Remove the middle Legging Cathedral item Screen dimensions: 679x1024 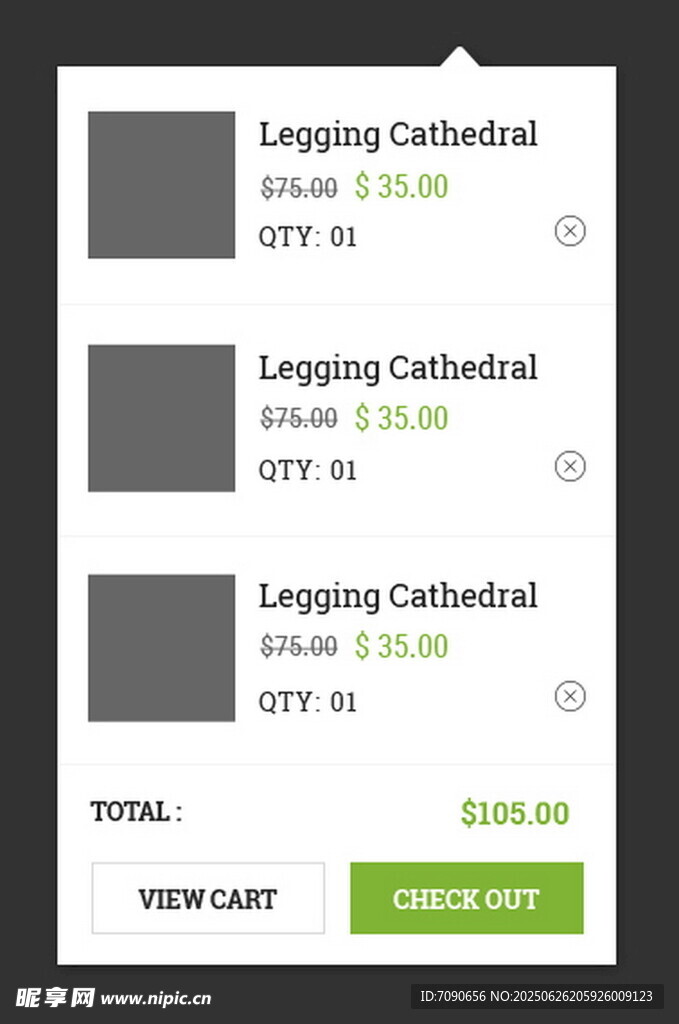coord(570,466)
